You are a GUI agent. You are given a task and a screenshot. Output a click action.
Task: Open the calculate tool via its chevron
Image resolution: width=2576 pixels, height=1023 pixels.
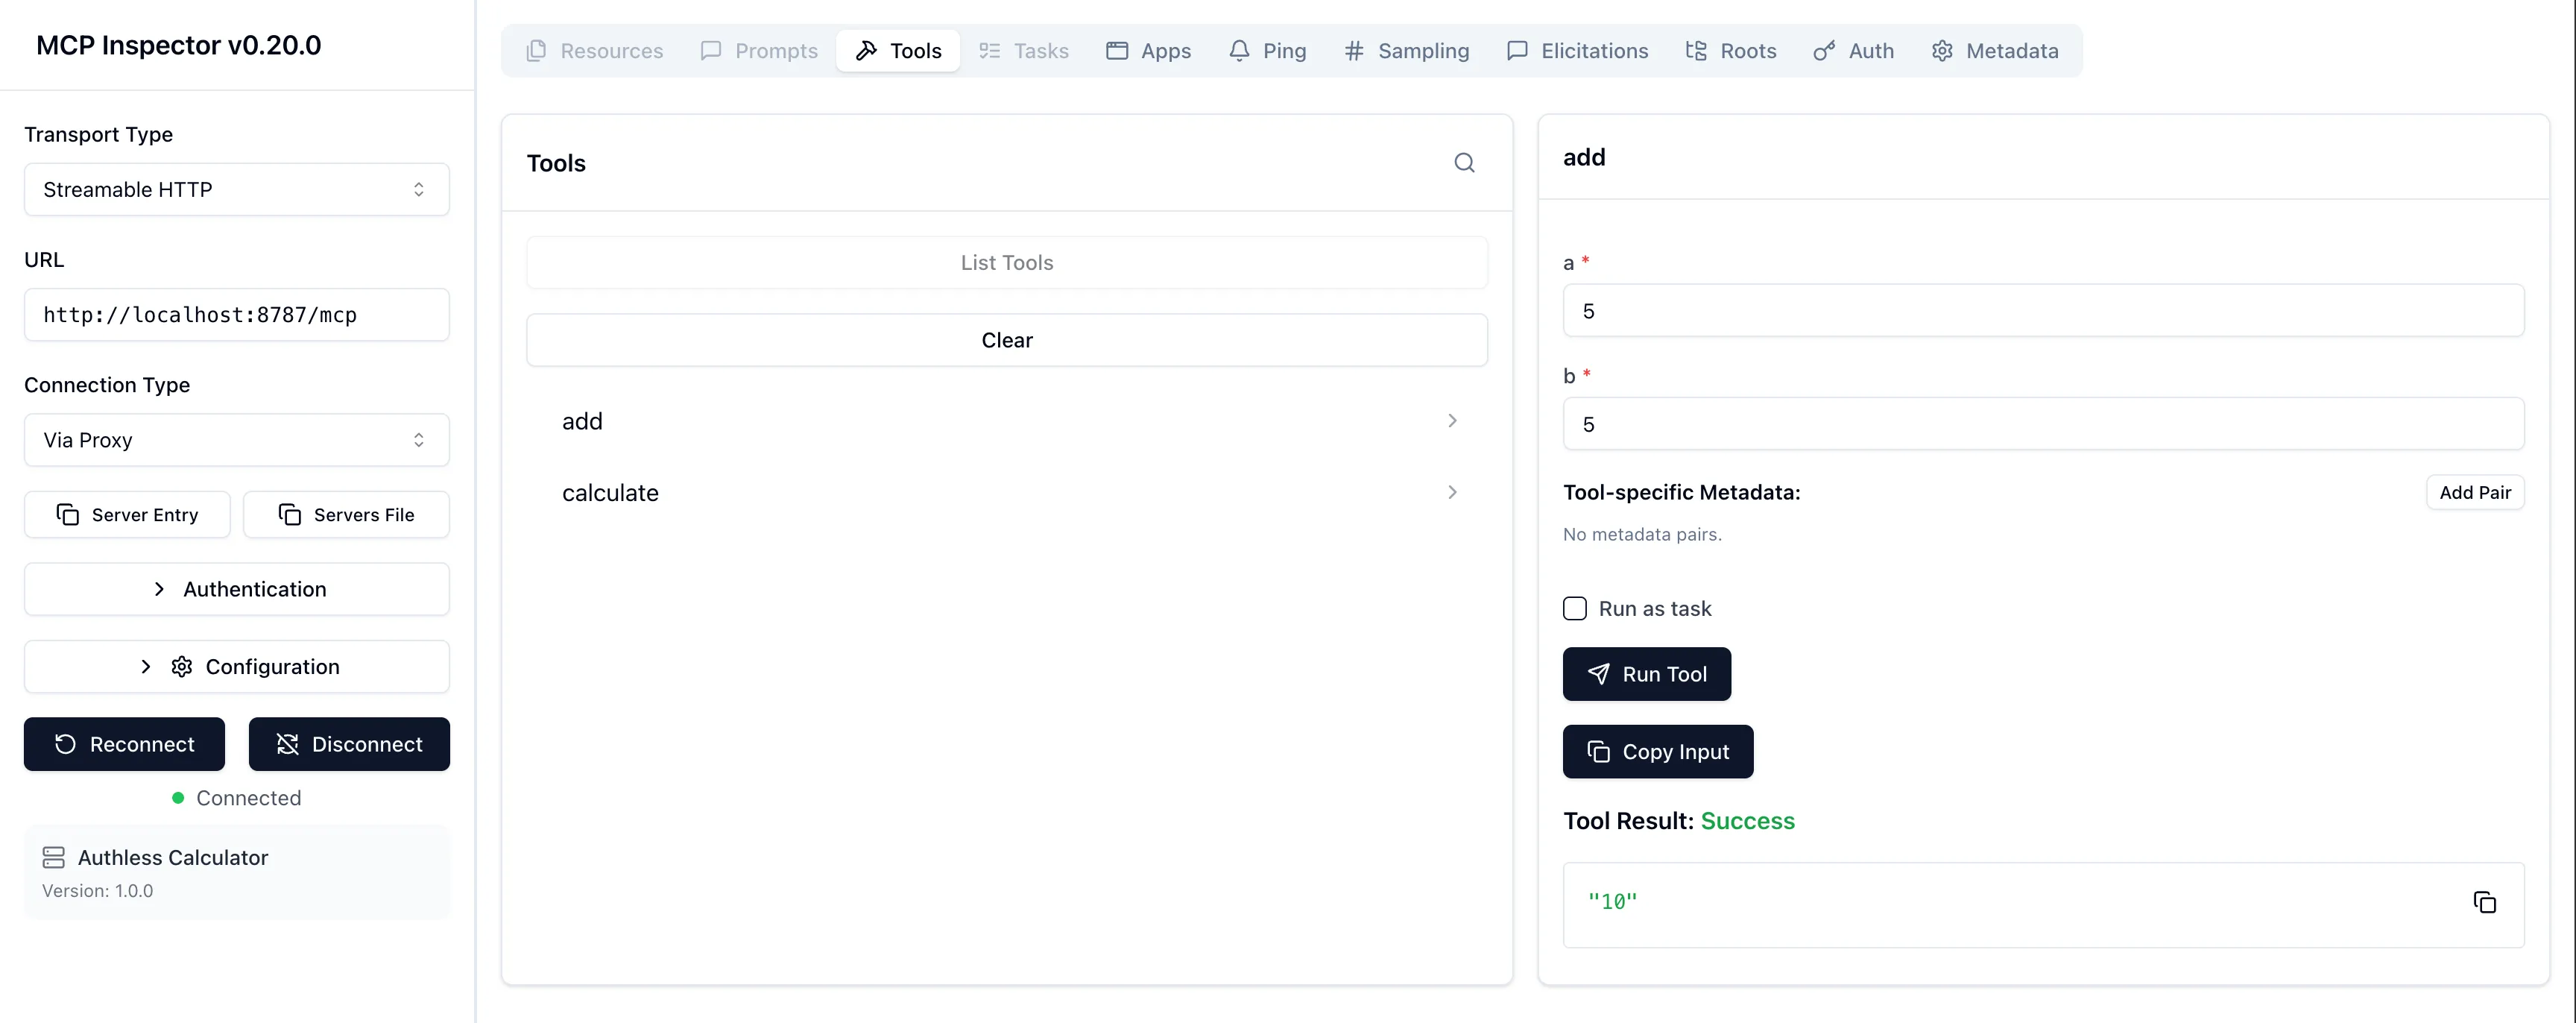click(x=1452, y=492)
